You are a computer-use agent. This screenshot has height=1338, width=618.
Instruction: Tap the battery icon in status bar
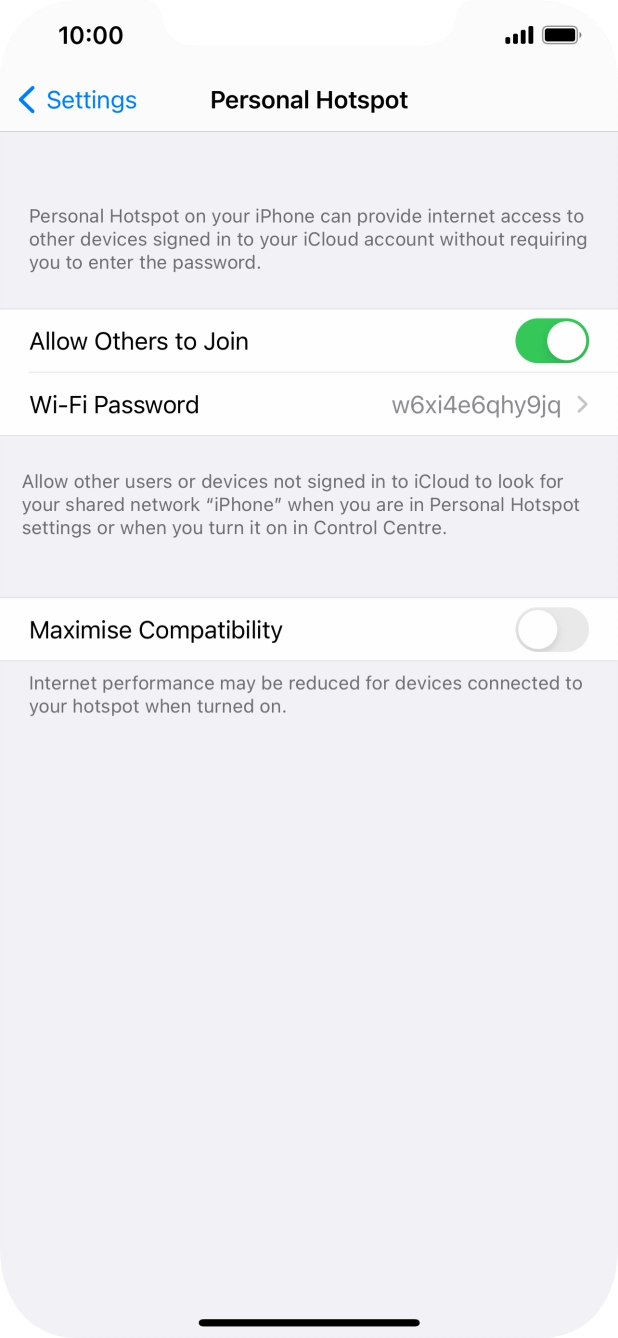[x=562, y=36]
